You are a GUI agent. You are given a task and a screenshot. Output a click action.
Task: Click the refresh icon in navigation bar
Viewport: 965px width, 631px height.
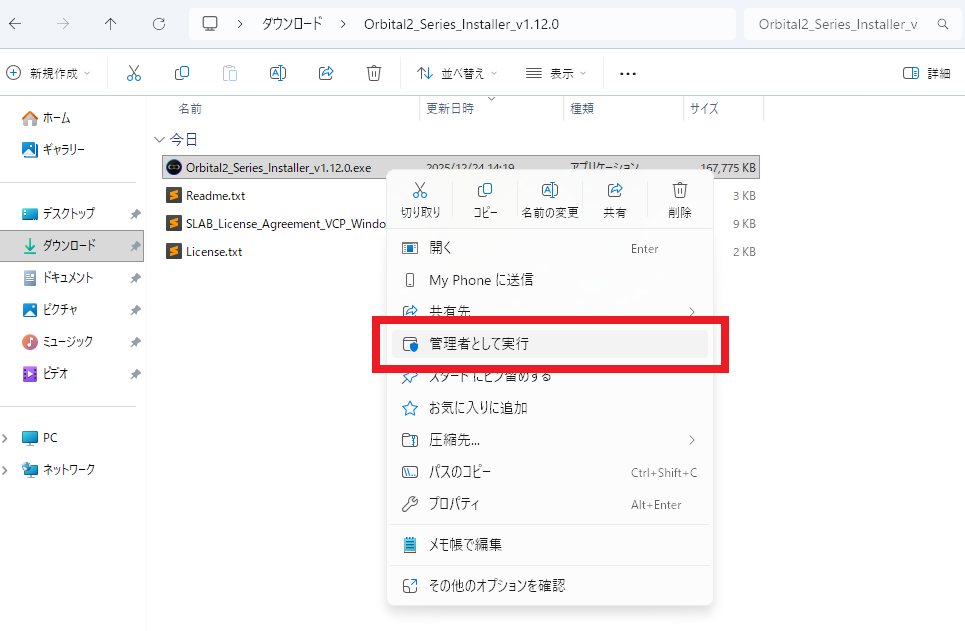(x=158, y=23)
